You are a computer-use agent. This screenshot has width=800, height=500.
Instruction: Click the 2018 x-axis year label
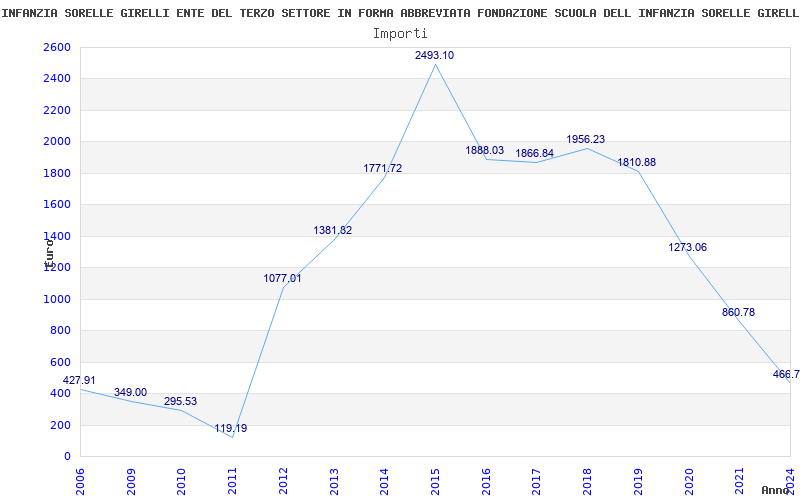pos(587,482)
